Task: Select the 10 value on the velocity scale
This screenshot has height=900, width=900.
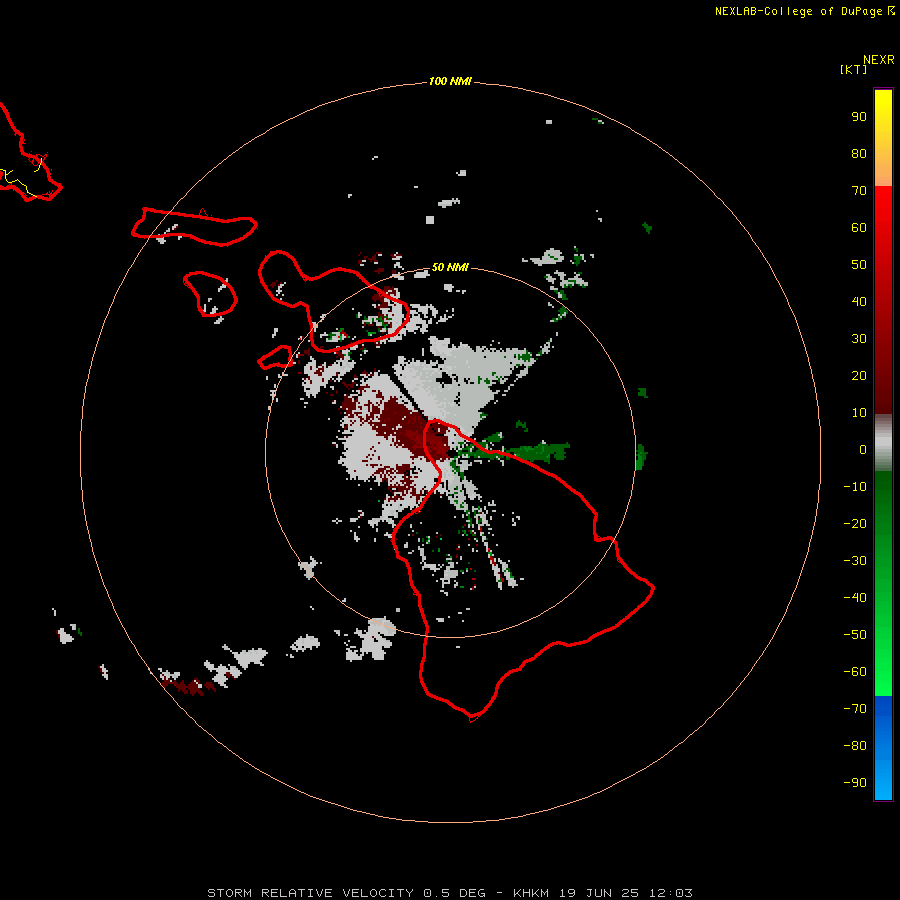Action: click(x=859, y=413)
